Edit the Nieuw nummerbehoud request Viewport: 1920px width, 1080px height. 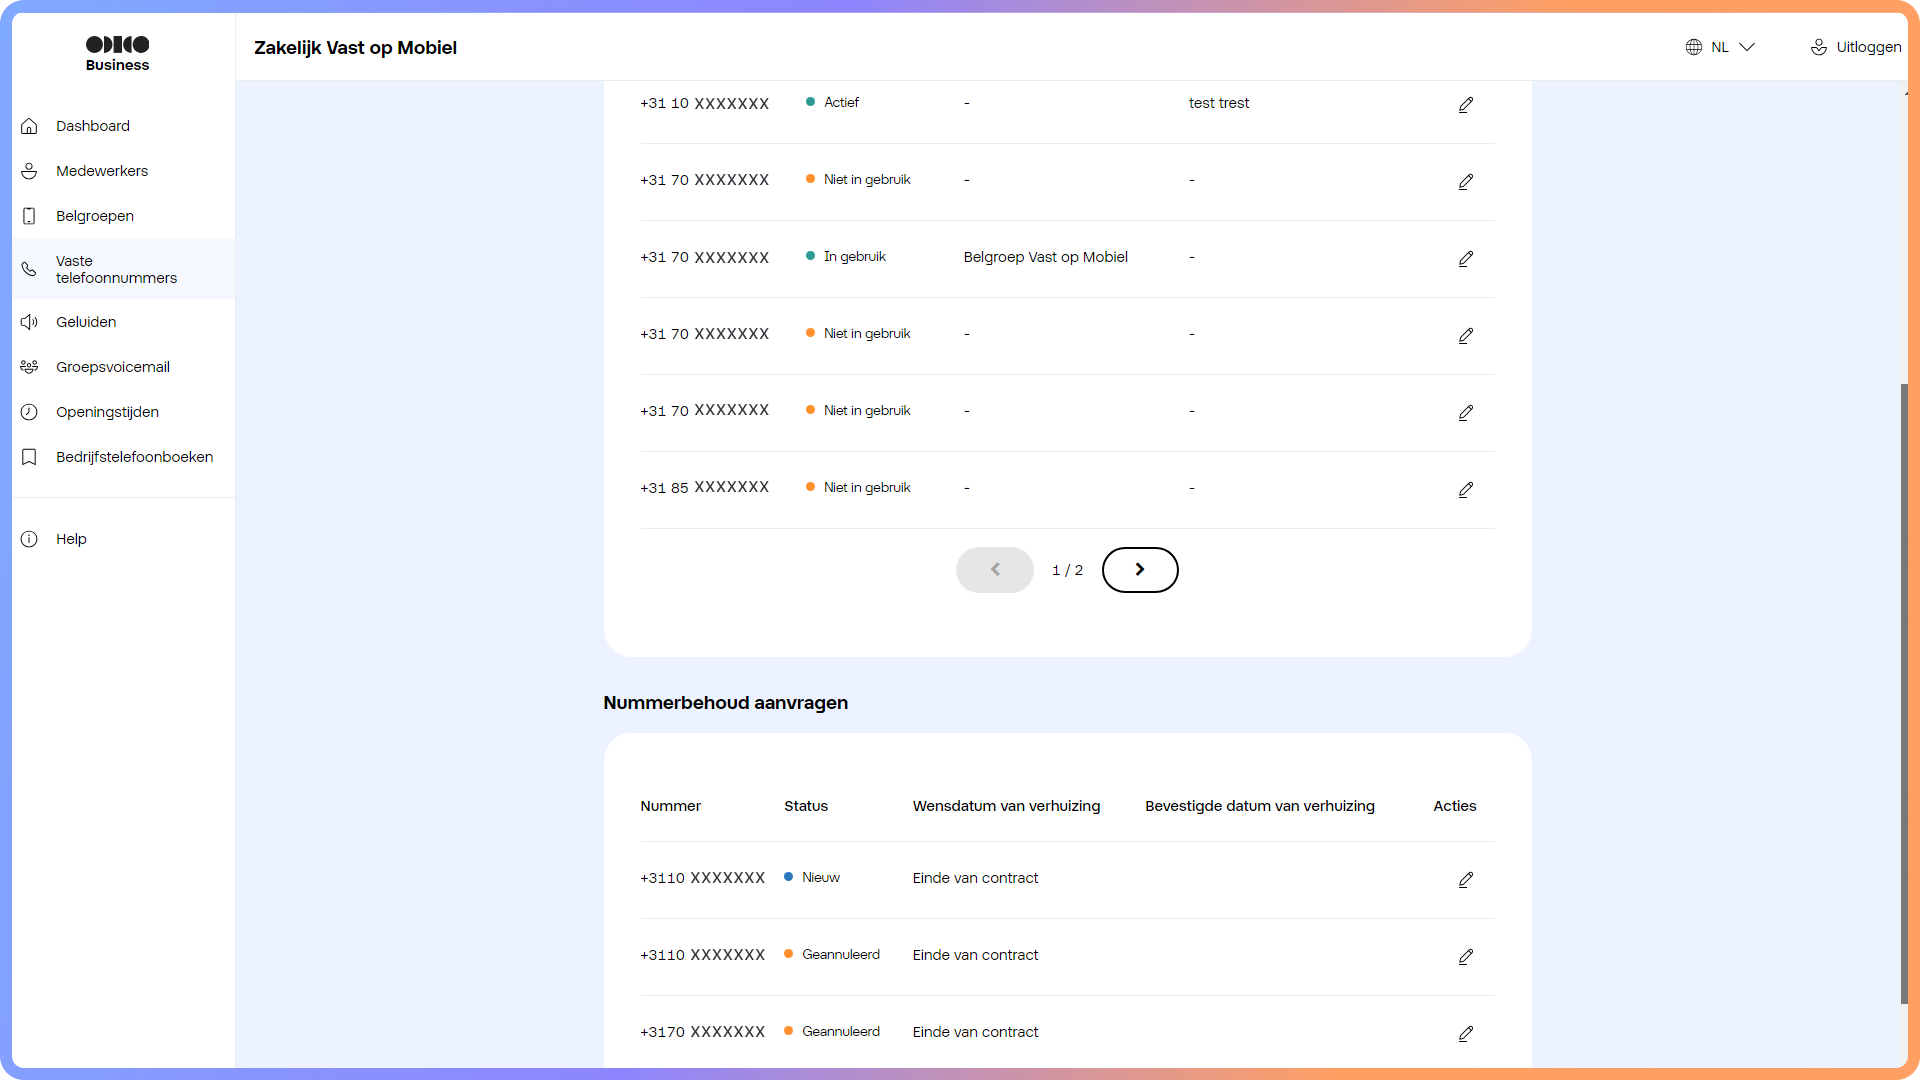(x=1465, y=879)
